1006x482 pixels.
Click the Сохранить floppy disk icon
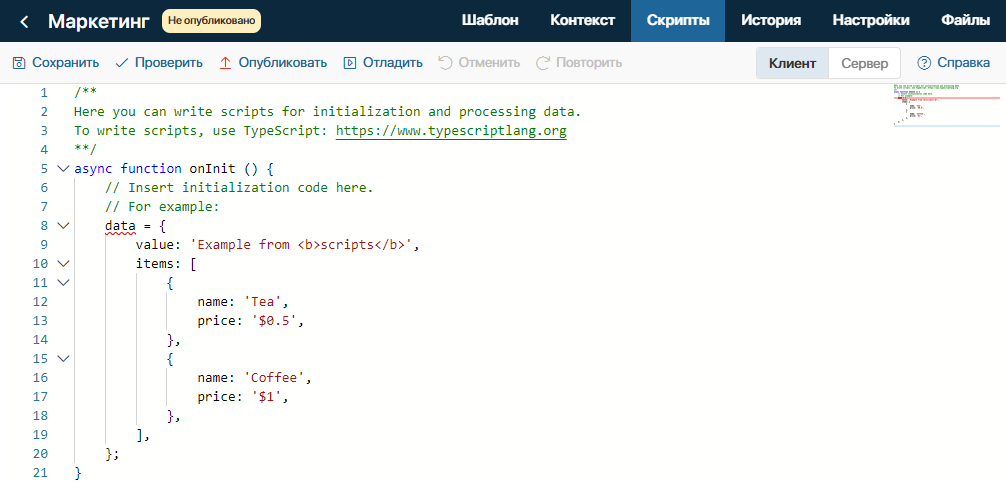coord(19,63)
